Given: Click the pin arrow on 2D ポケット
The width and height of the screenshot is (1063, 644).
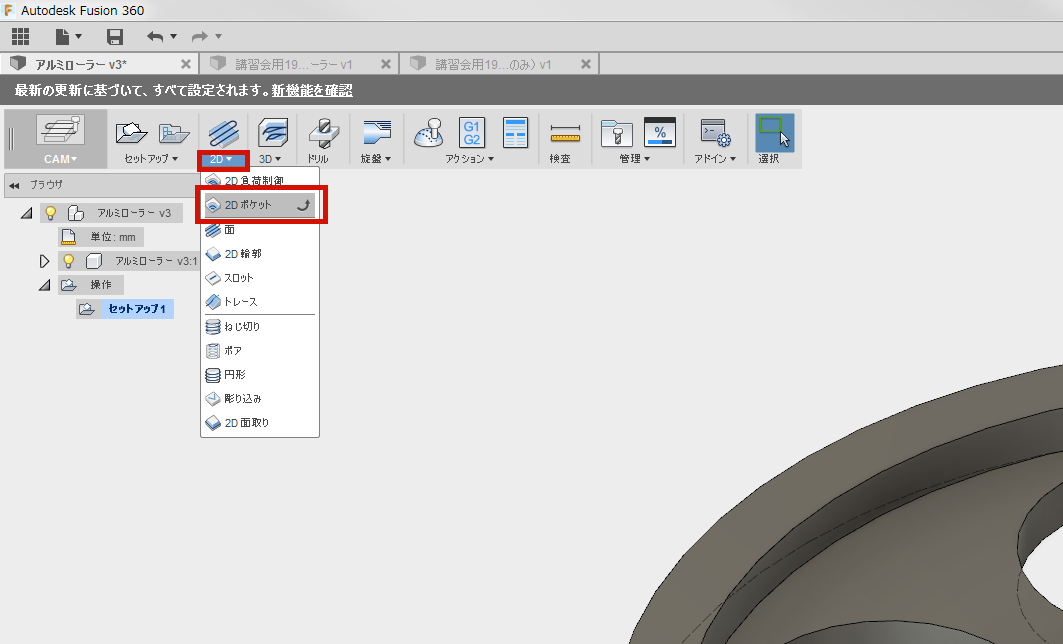Looking at the screenshot, I should click(x=304, y=205).
